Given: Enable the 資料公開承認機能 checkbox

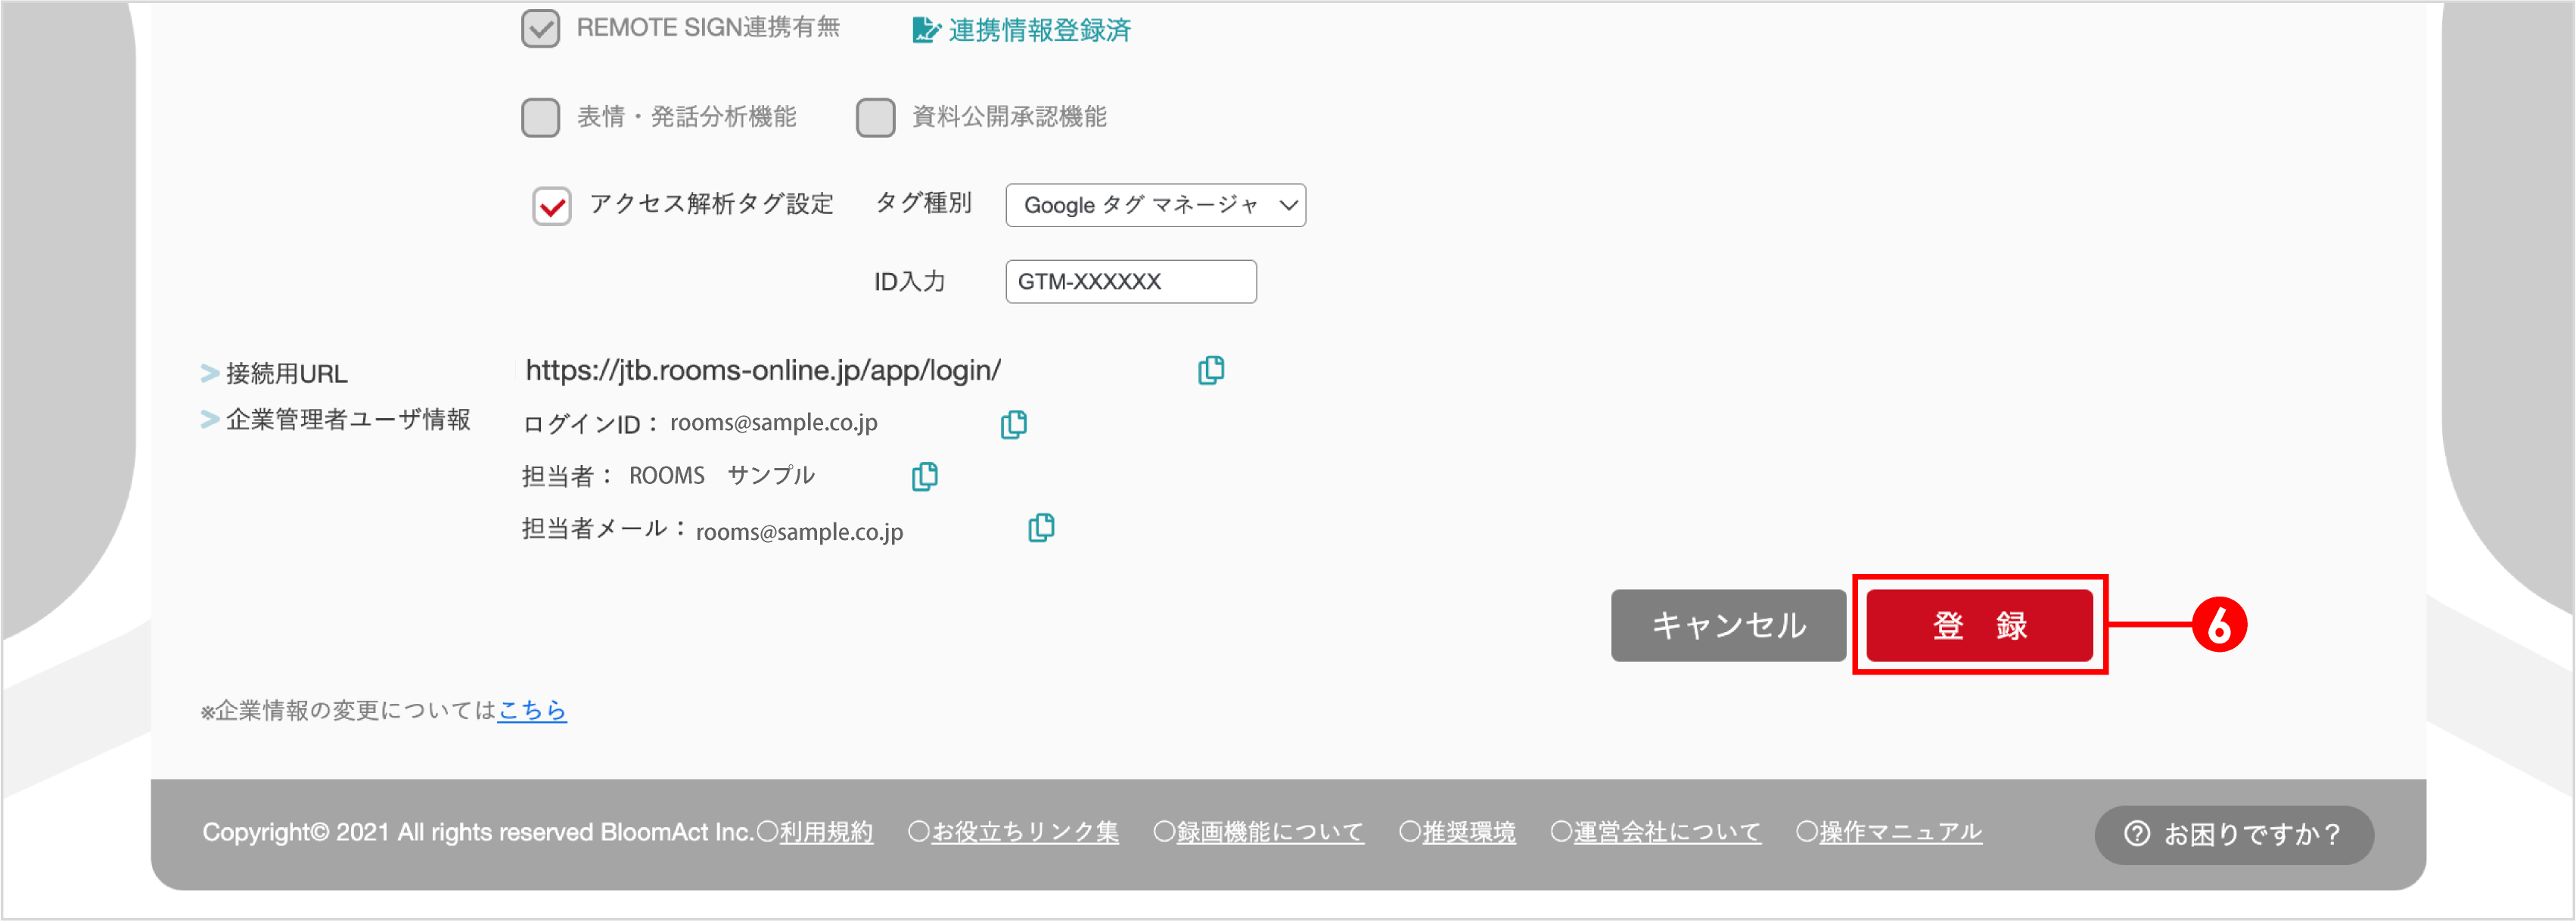Looking at the screenshot, I should pyautogui.click(x=875, y=117).
